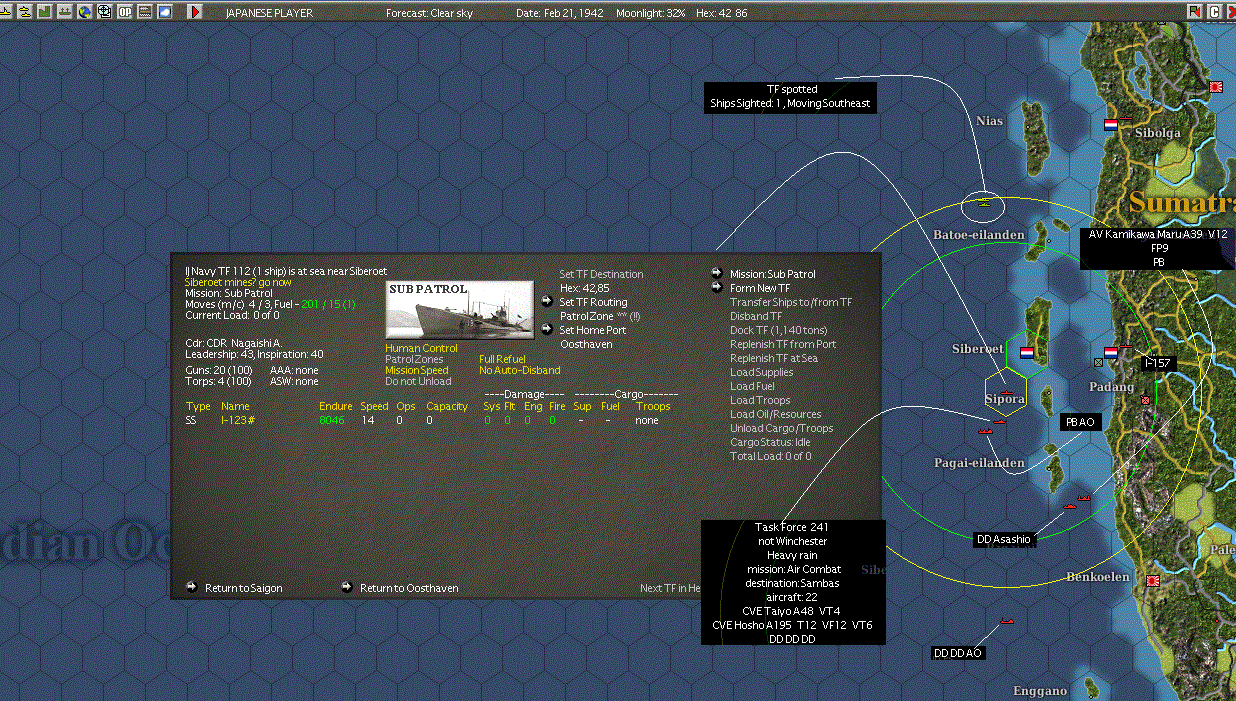Select Dock TF (1,140 tons)

pyautogui.click(x=778, y=330)
